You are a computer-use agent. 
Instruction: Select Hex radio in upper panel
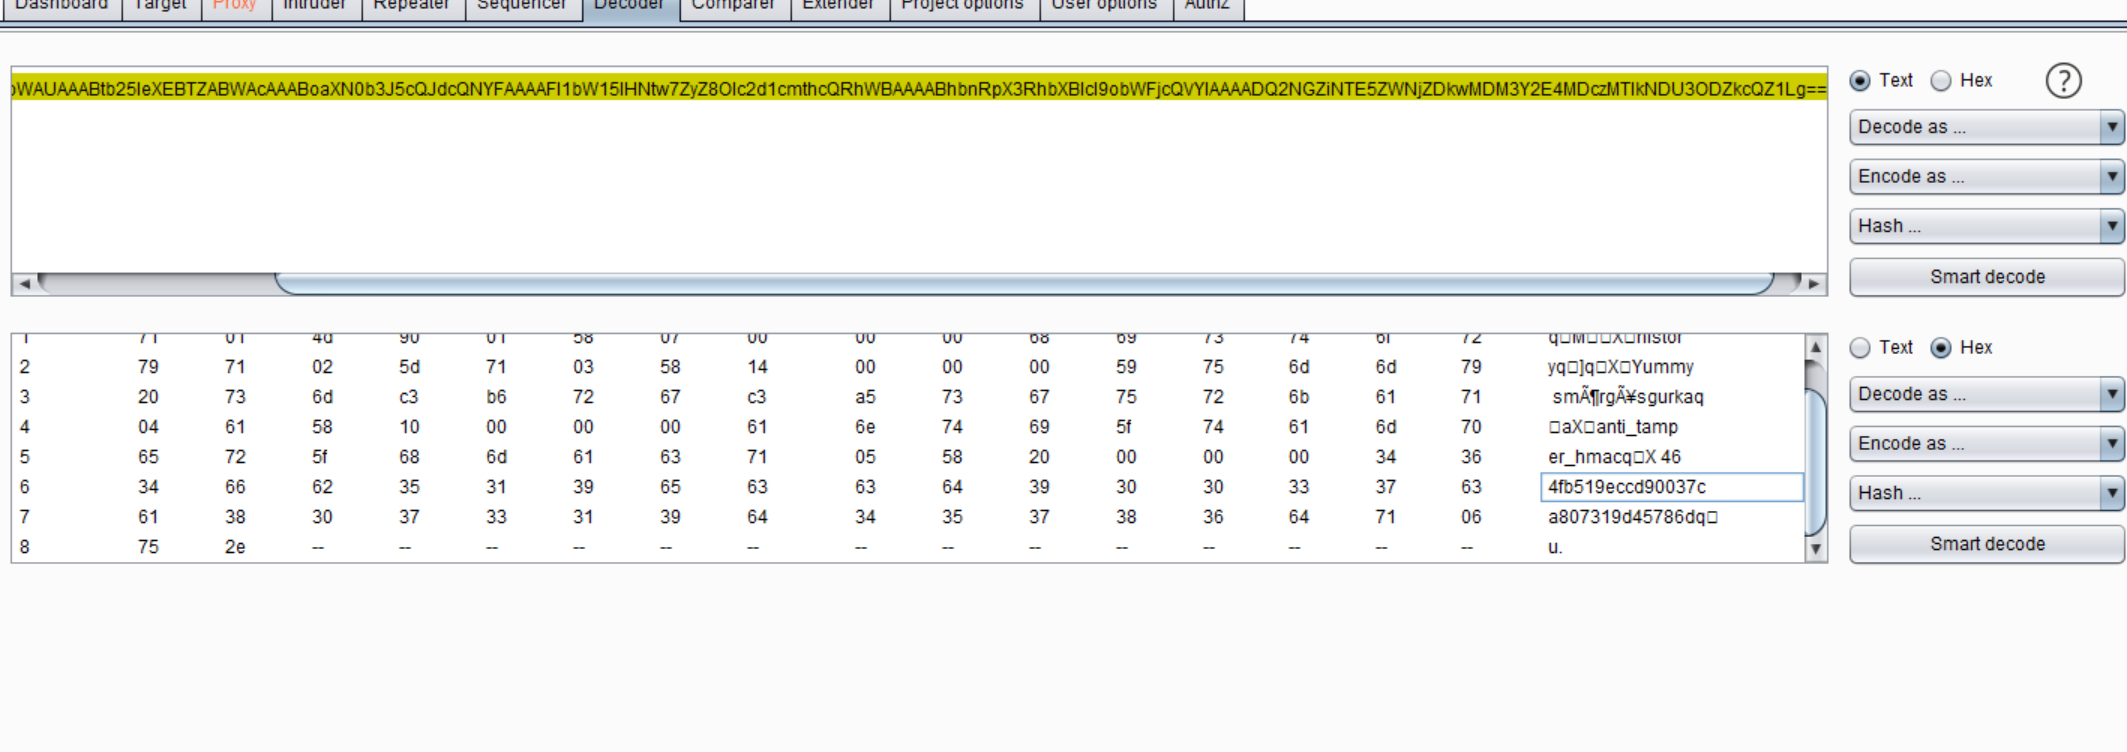coord(1941,81)
